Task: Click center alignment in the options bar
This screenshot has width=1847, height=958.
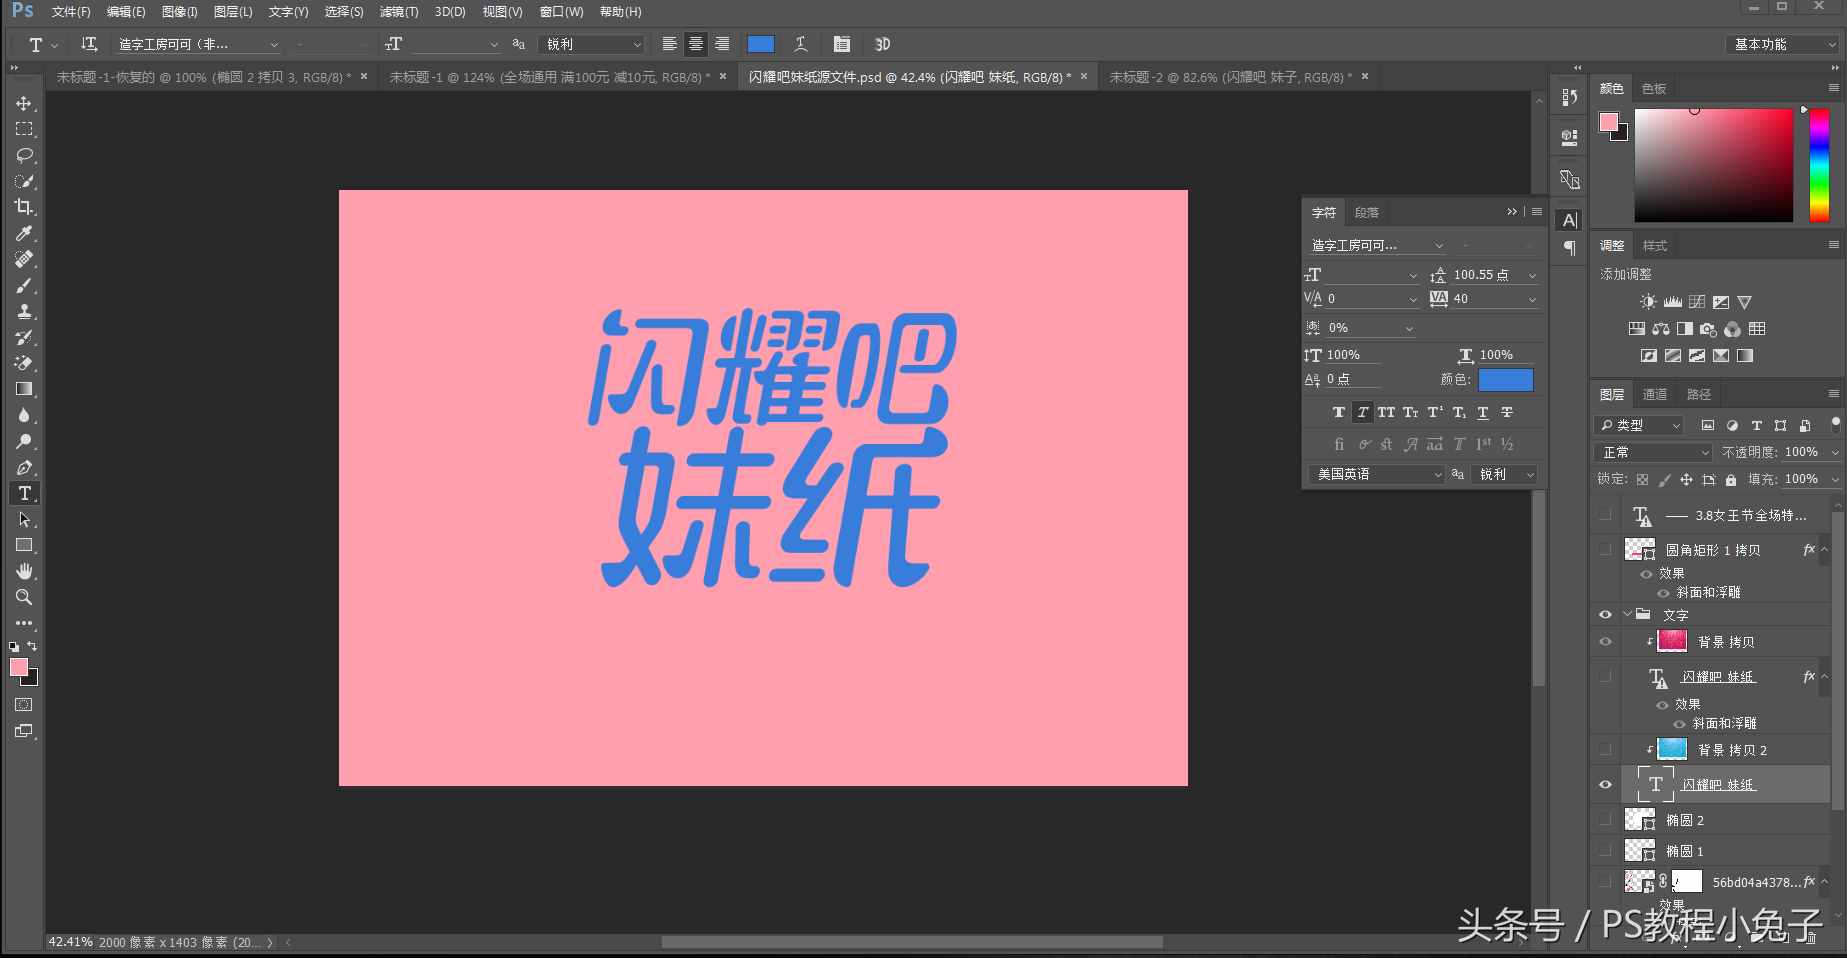Action: pyautogui.click(x=695, y=44)
